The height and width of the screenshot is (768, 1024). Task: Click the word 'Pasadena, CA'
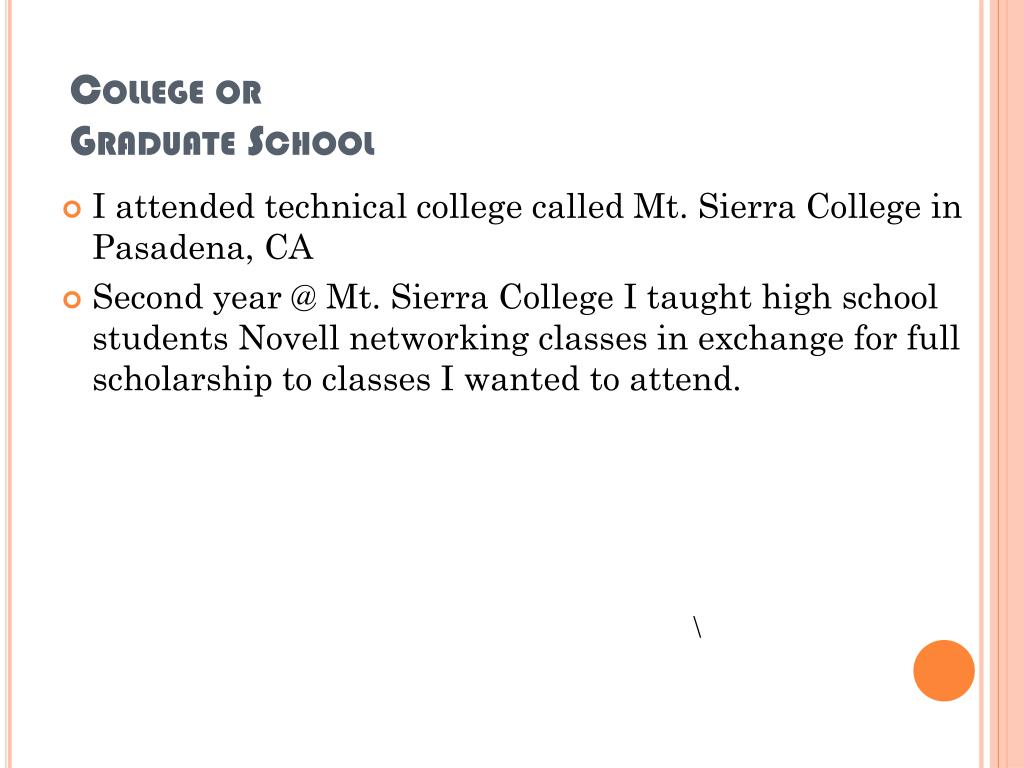click(202, 248)
